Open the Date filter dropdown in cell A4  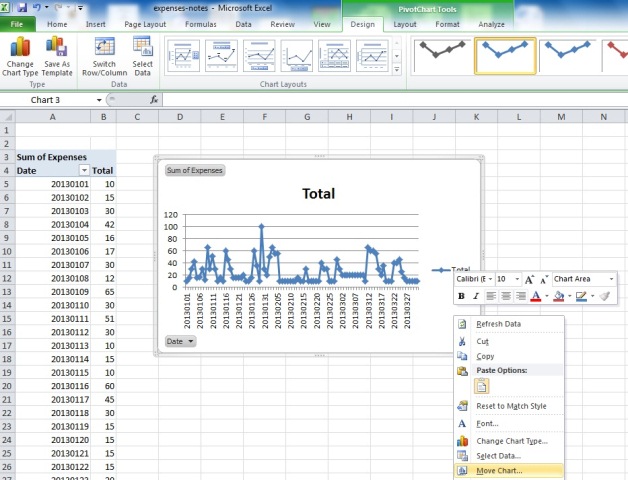click(x=84, y=171)
